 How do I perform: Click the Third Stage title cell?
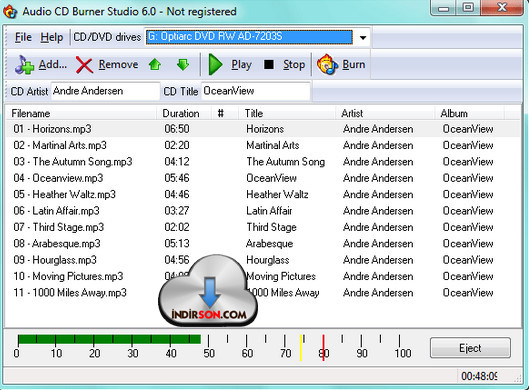(271, 227)
